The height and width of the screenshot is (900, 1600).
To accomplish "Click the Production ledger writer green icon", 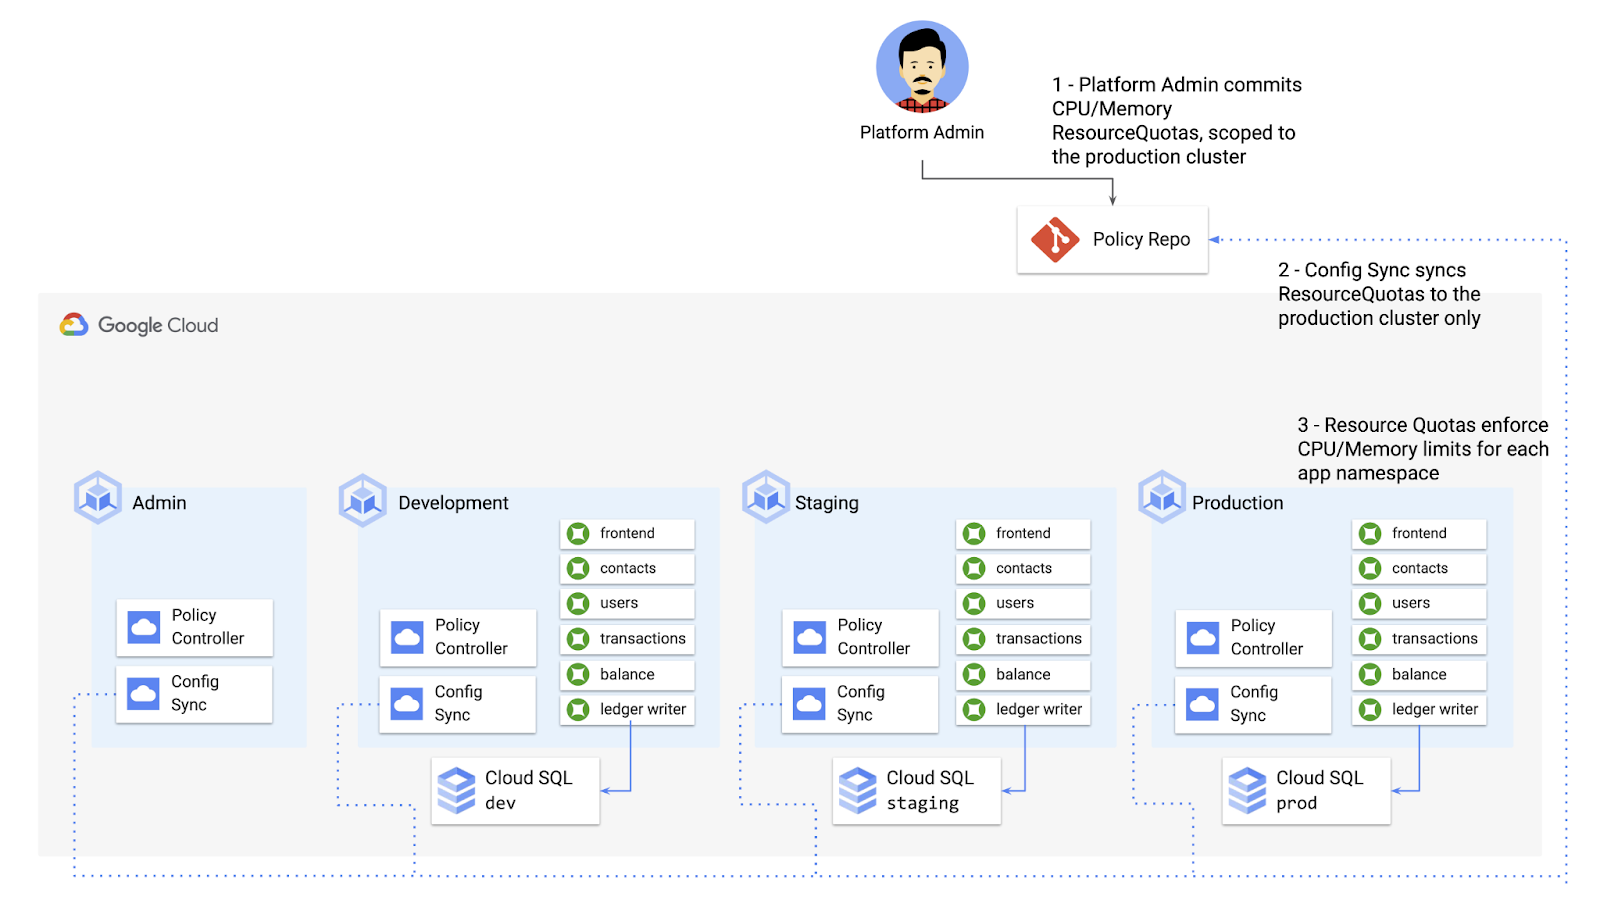I will coord(1370,710).
